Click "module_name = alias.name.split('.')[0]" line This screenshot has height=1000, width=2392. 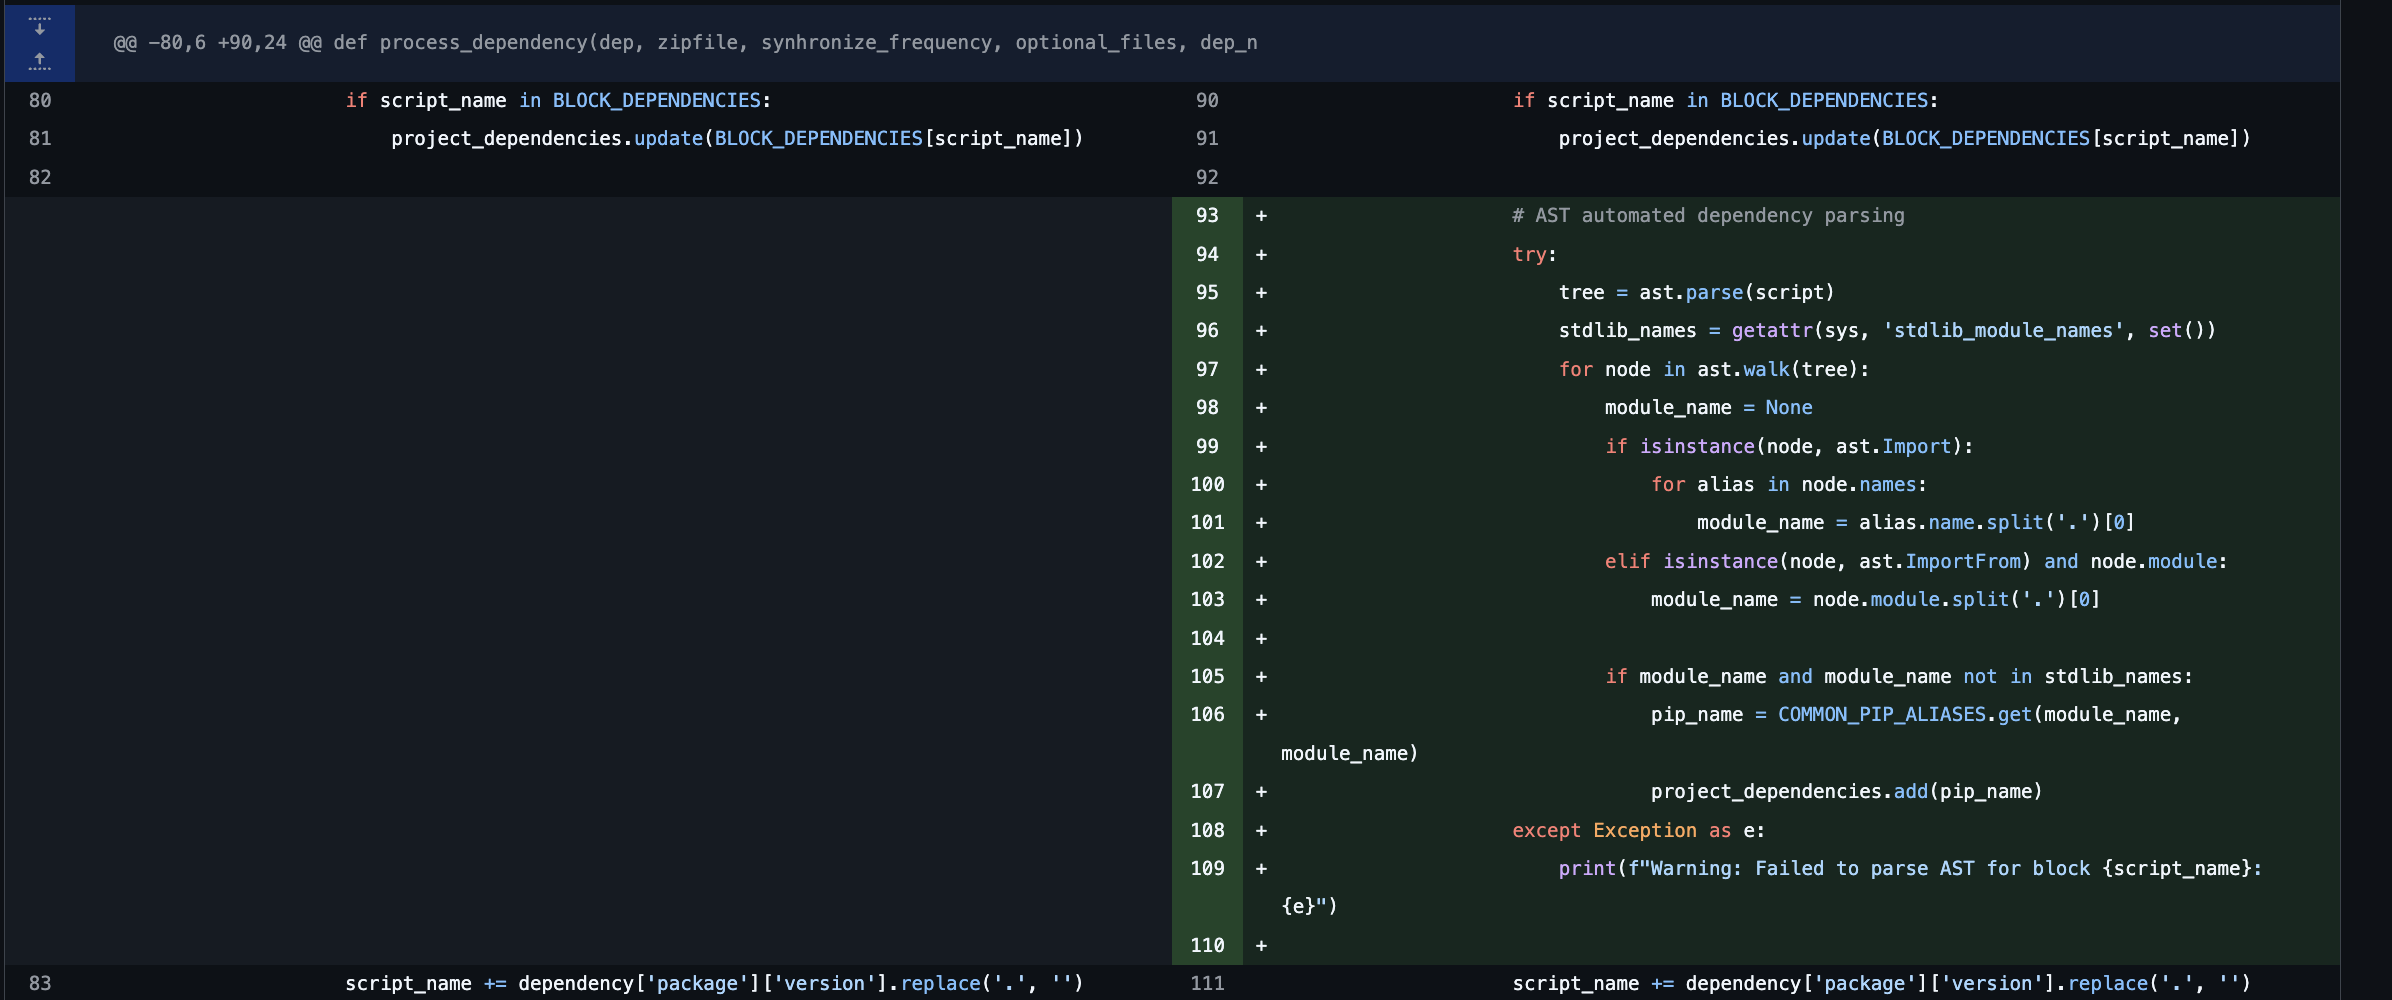pyautogui.click(x=1916, y=522)
